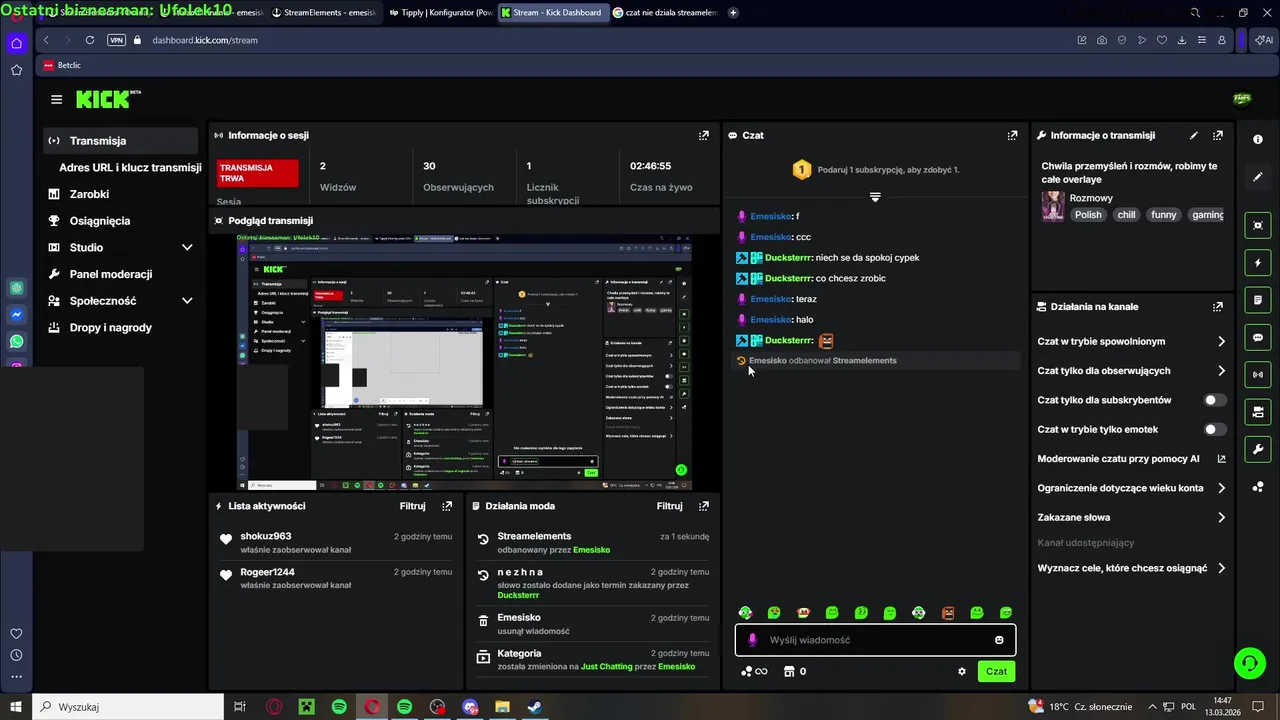Open the Betclic bookmark
This screenshot has height=720, width=1280.
tap(62, 65)
